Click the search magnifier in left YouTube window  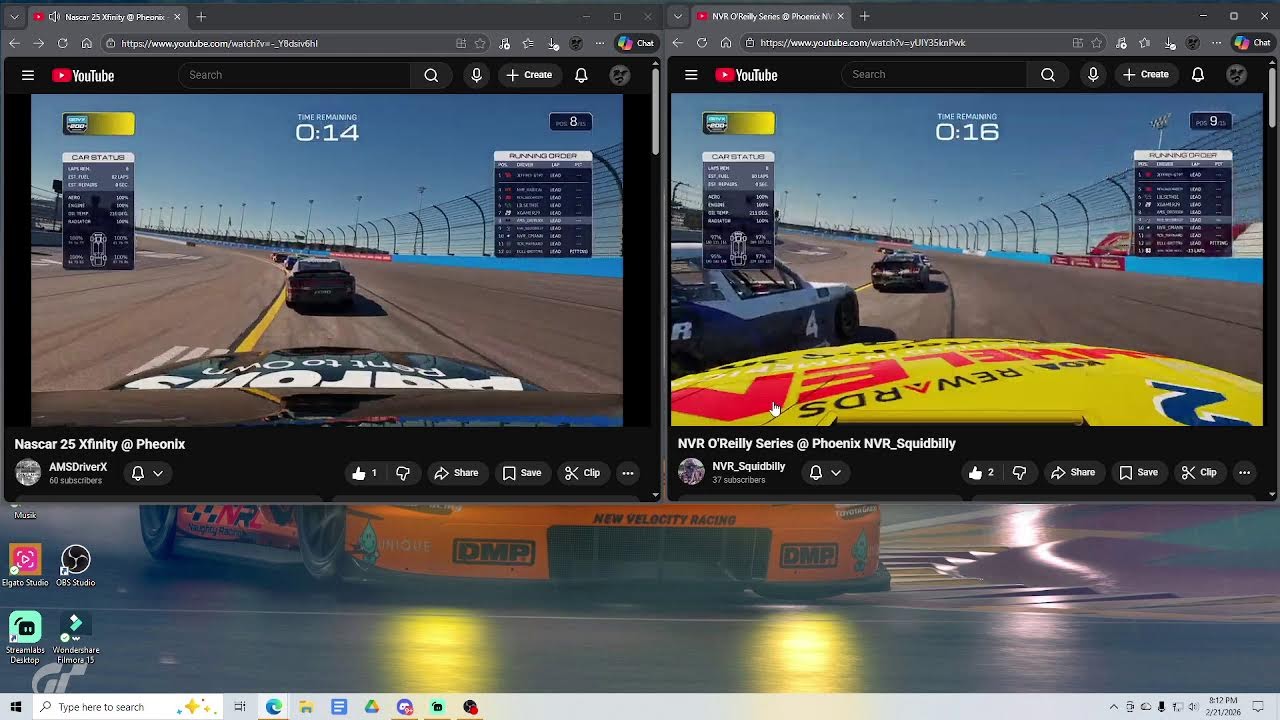[x=431, y=75]
